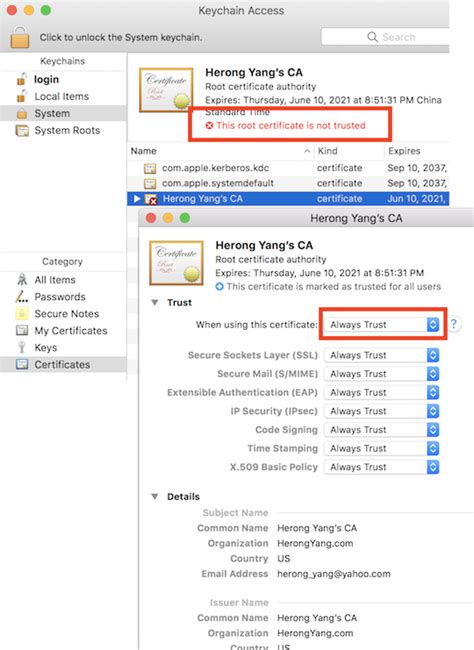Minimize the Herong Yang's CA dialog window
The width and height of the screenshot is (474, 650).
[x=168, y=218]
